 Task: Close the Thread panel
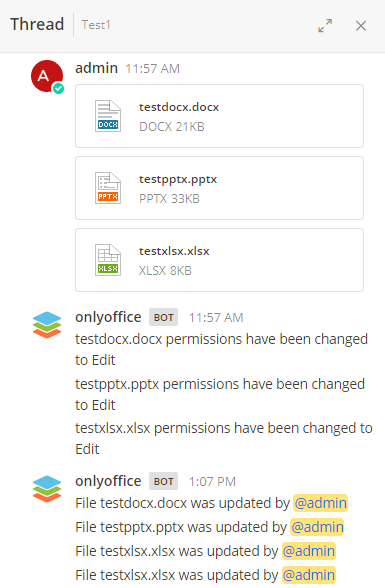[361, 26]
